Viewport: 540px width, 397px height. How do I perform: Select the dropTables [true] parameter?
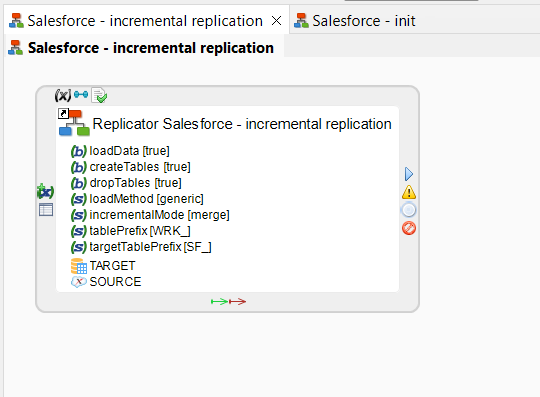(126, 183)
